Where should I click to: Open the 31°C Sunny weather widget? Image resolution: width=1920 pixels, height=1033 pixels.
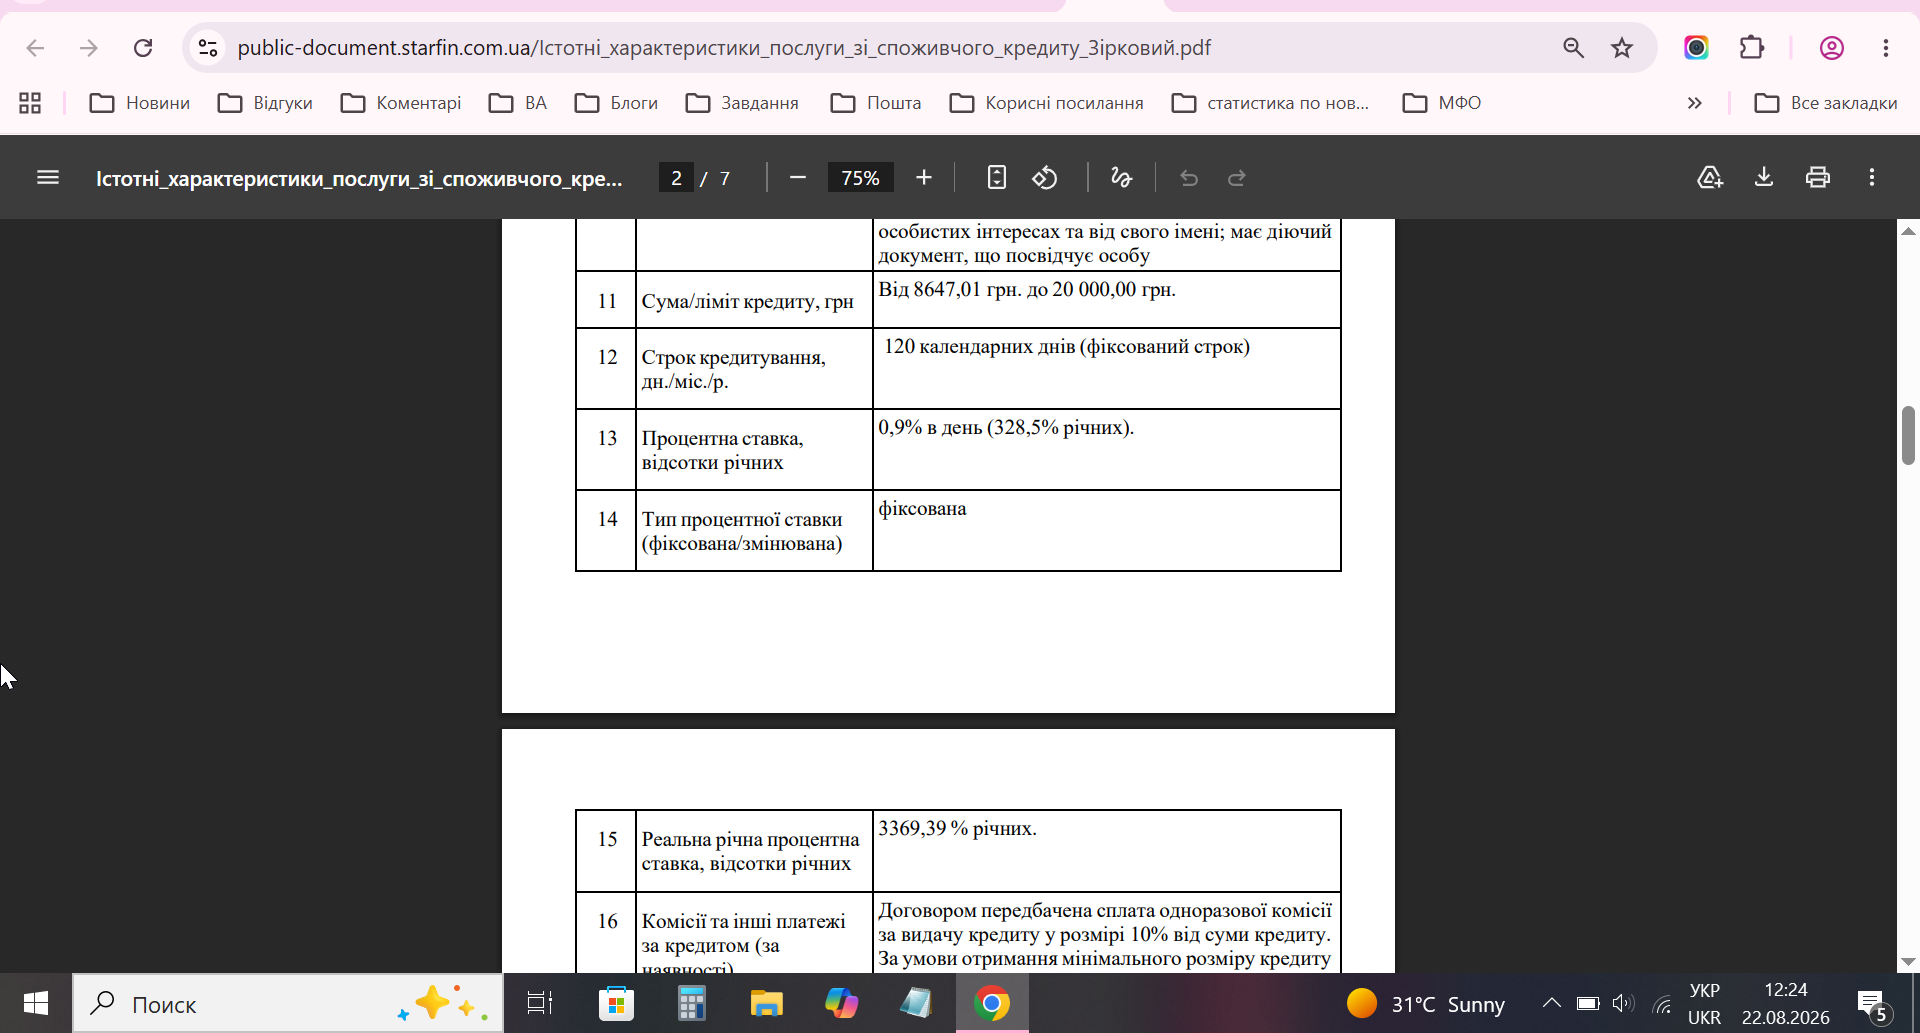[x=1426, y=1003]
